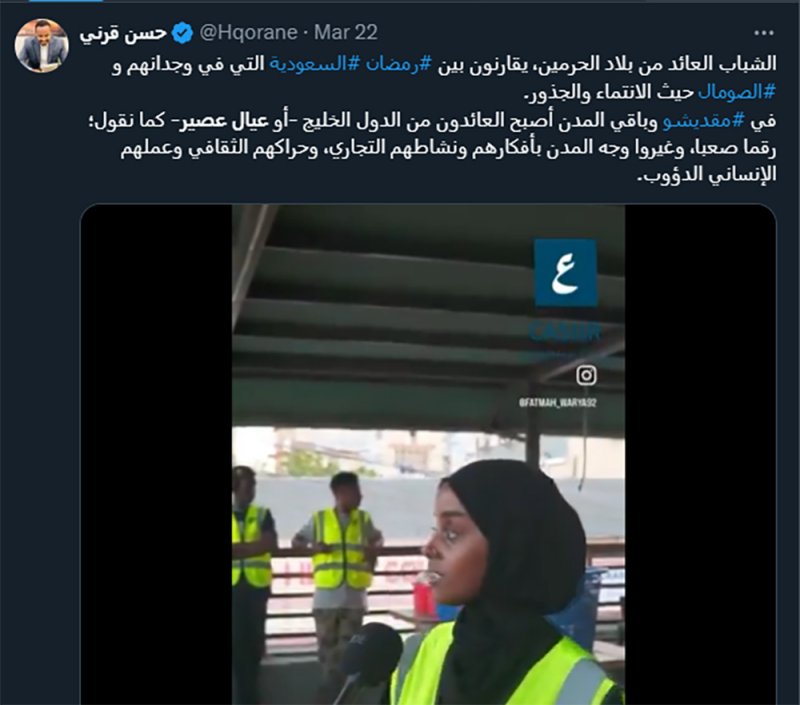Click the CASIIR text under the logo
This screenshot has width=800, height=705.
(565, 332)
